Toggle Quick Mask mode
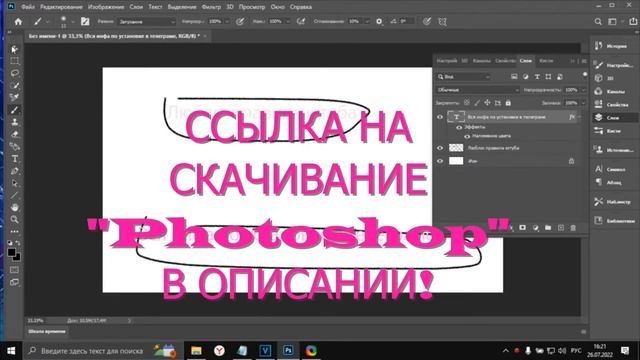The image size is (640, 360). 14,270
